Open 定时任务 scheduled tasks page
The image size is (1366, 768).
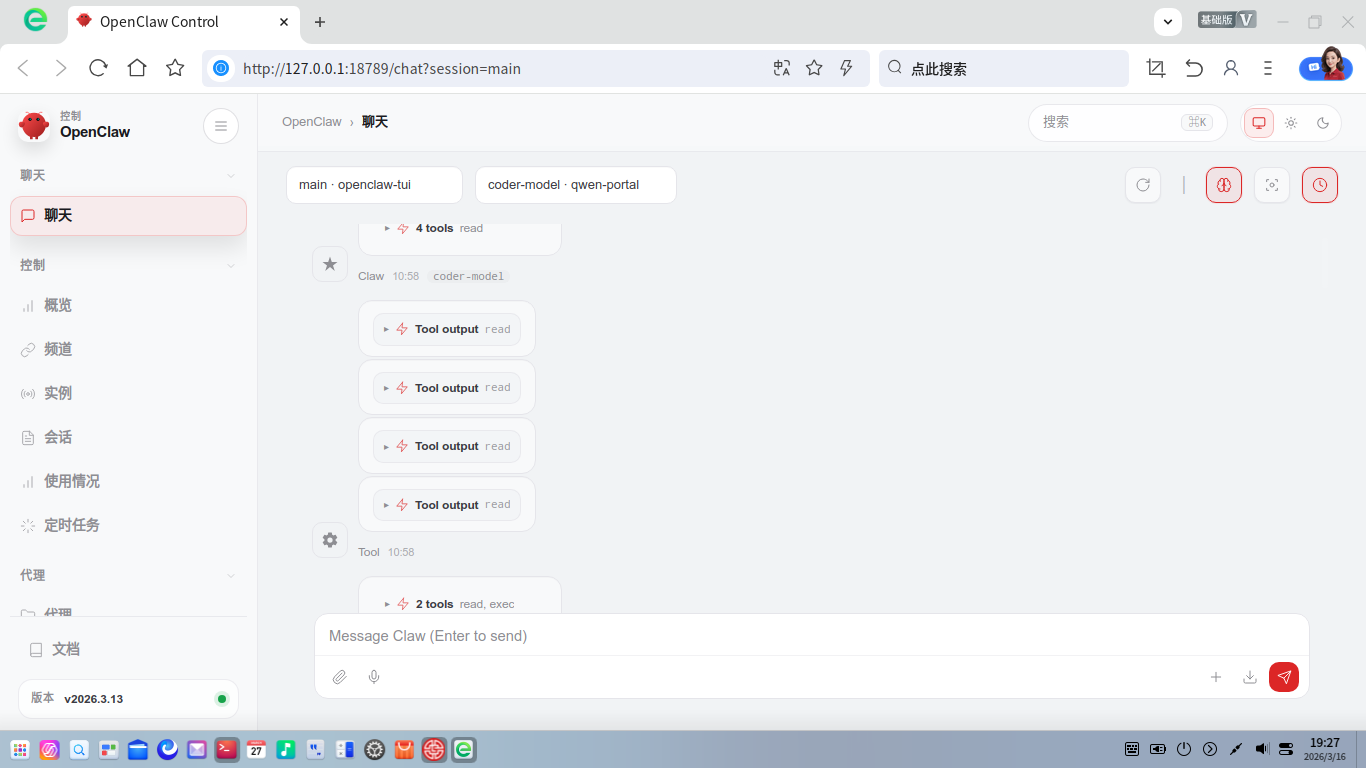point(128,525)
